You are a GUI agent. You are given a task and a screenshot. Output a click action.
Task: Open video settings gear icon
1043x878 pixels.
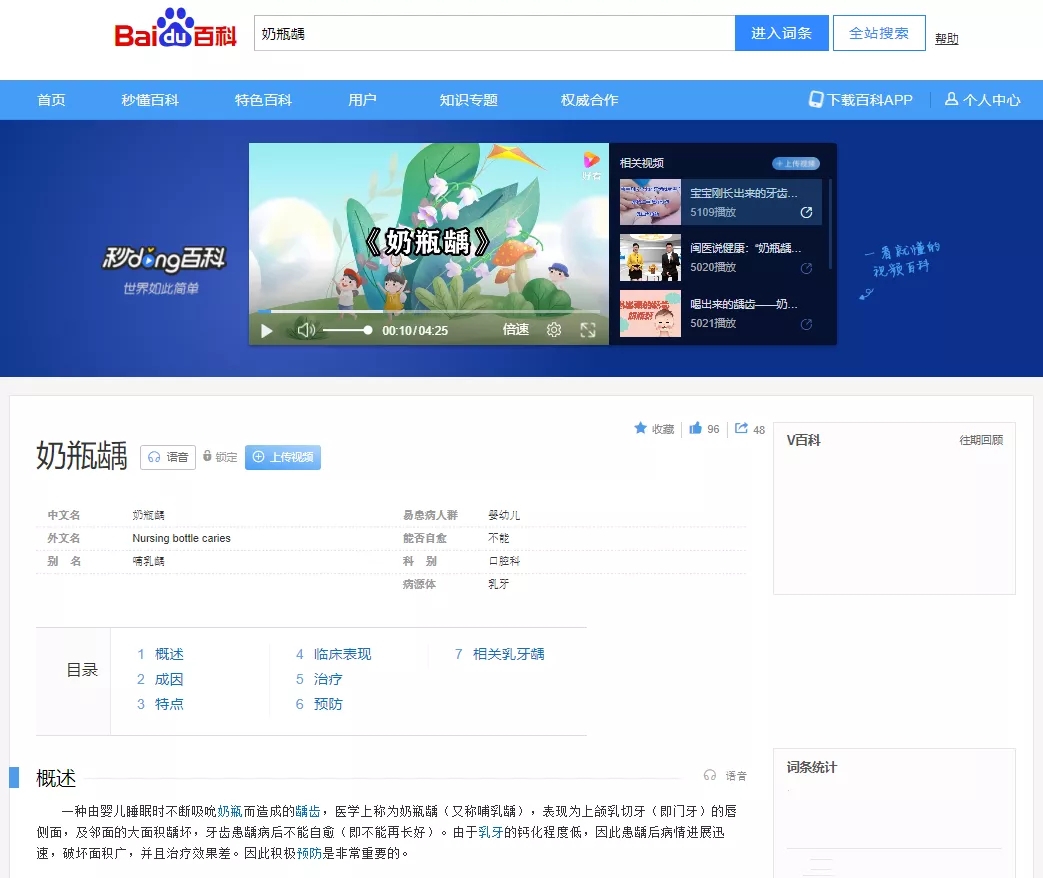click(x=554, y=330)
